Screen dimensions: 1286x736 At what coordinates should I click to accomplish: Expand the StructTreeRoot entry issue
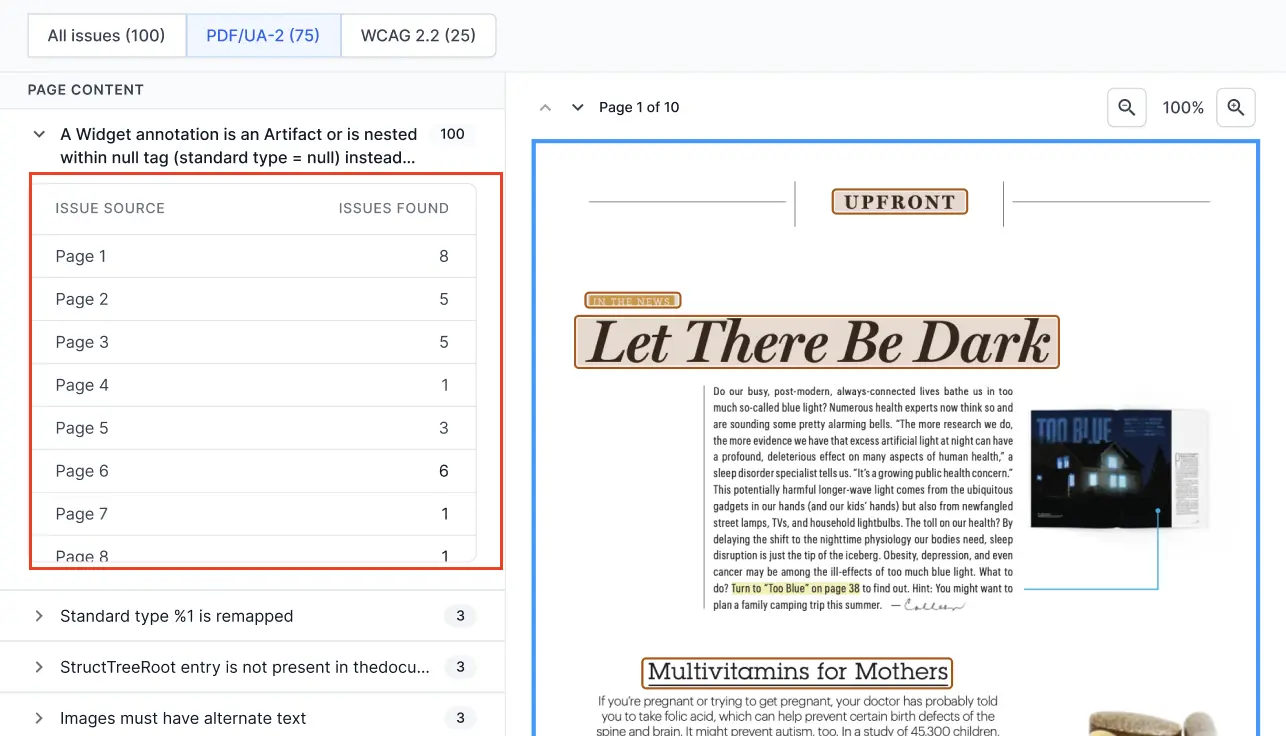click(39, 667)
